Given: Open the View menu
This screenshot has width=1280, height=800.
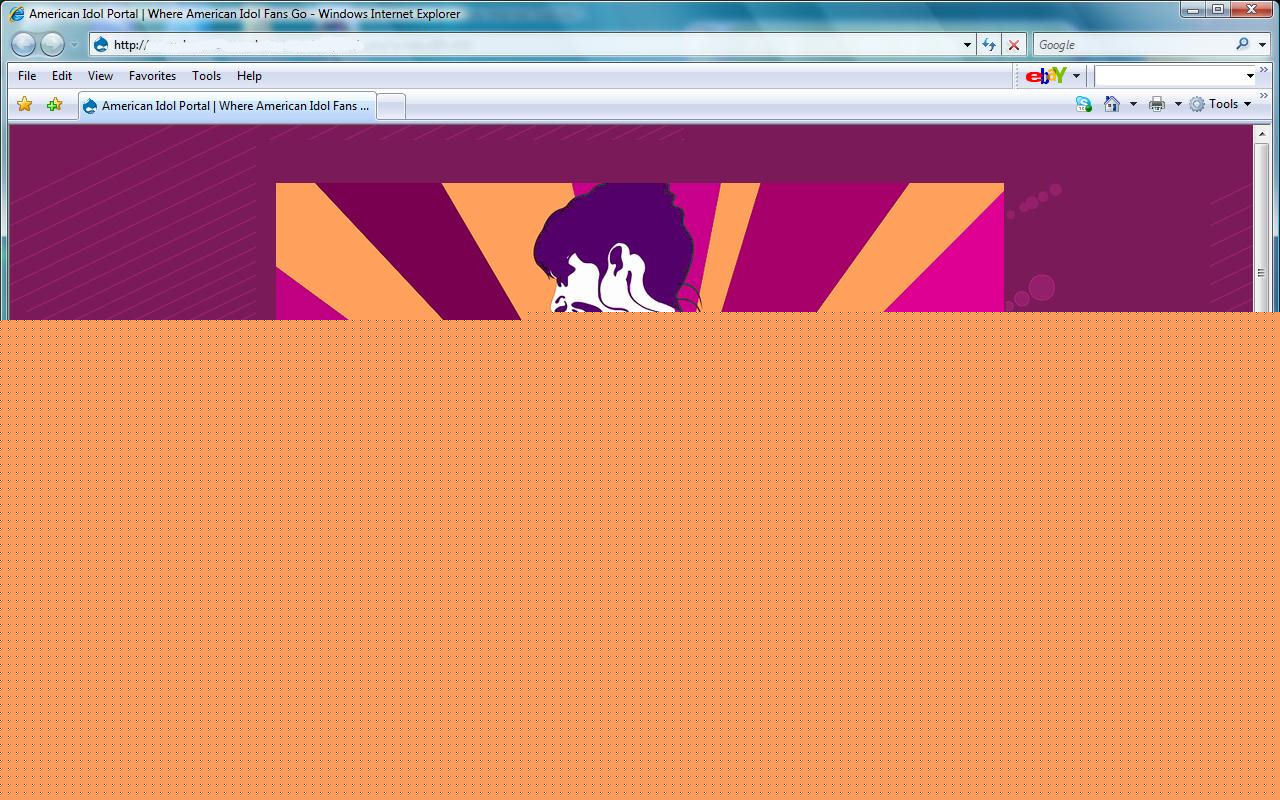Looking at the screenshot, I should (x=100, y=76).
